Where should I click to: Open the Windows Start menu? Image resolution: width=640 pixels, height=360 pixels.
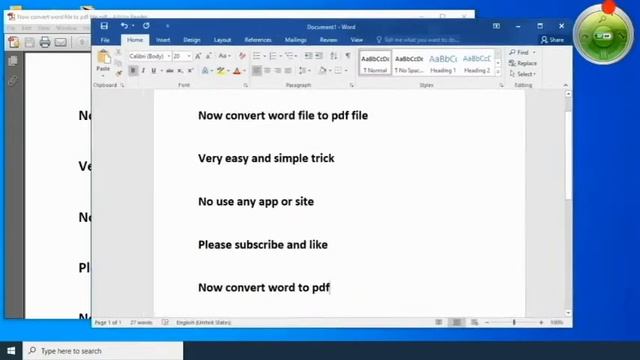(x=11, y=351)
